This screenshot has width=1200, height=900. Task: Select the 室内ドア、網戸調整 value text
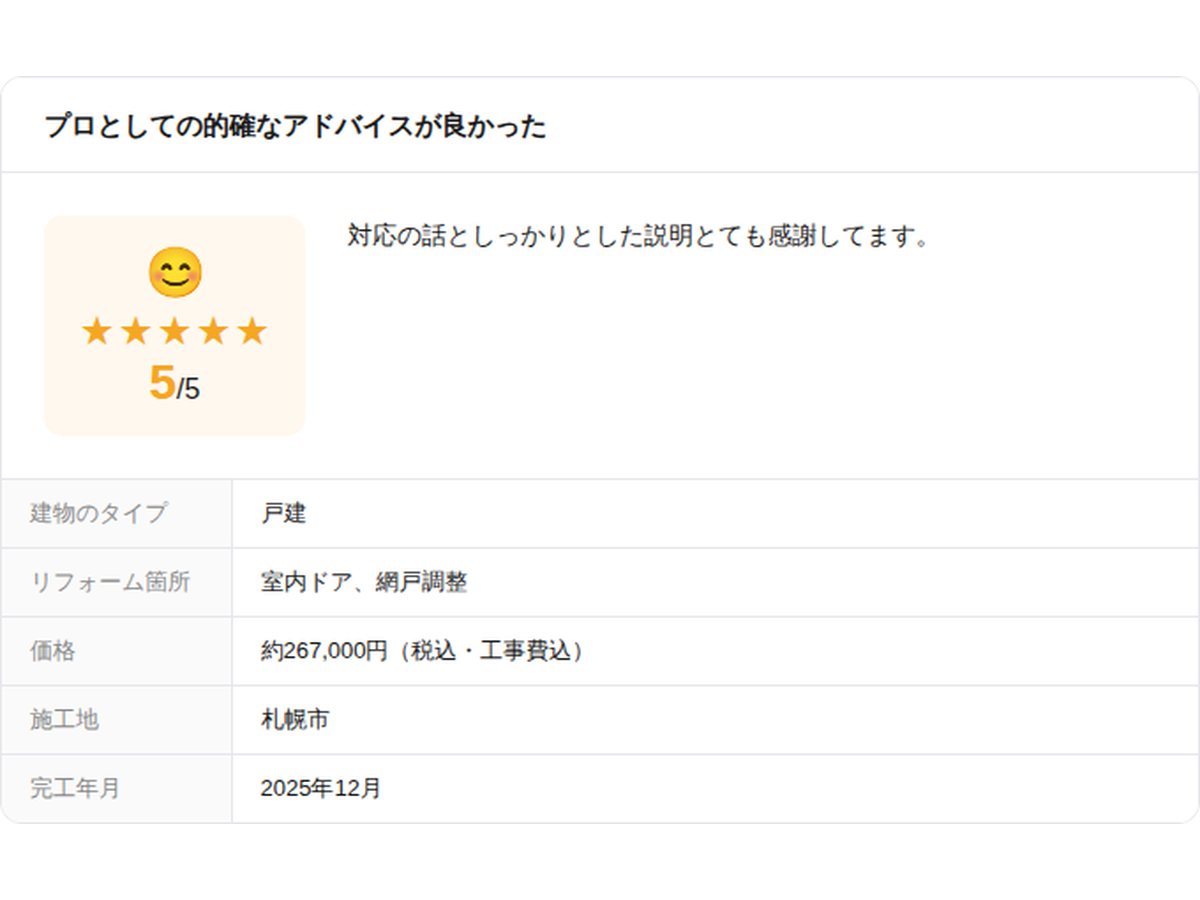pyautogui.click(x=364, y=582)
